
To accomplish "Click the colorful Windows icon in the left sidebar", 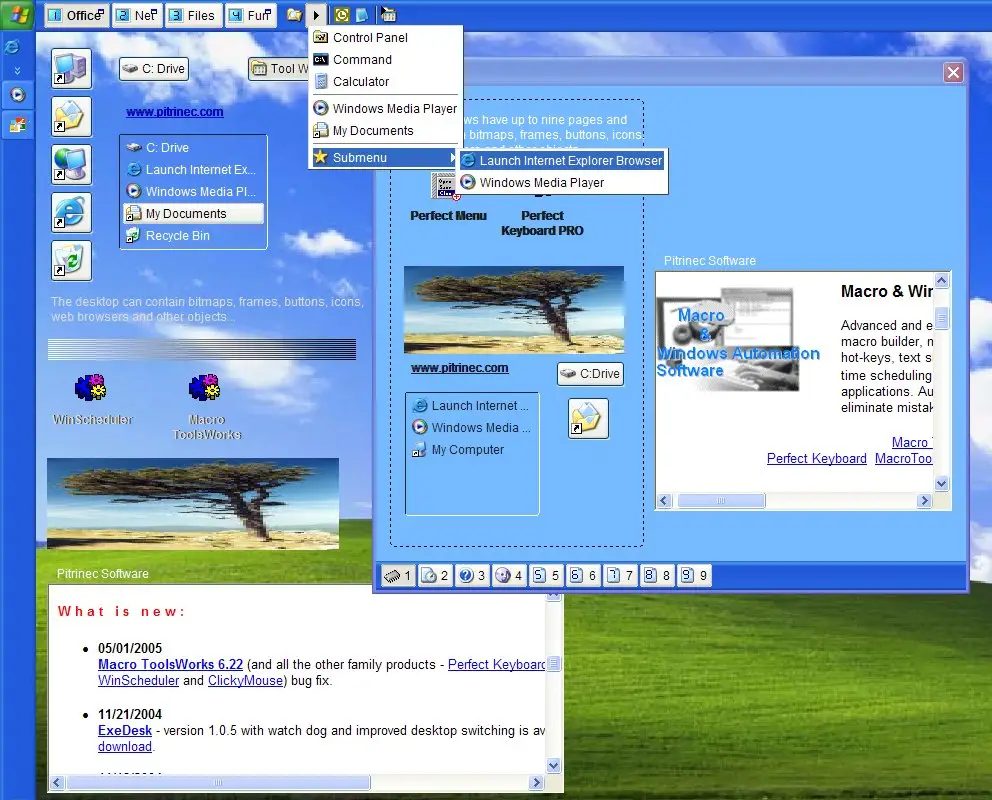I will [18, 125].
